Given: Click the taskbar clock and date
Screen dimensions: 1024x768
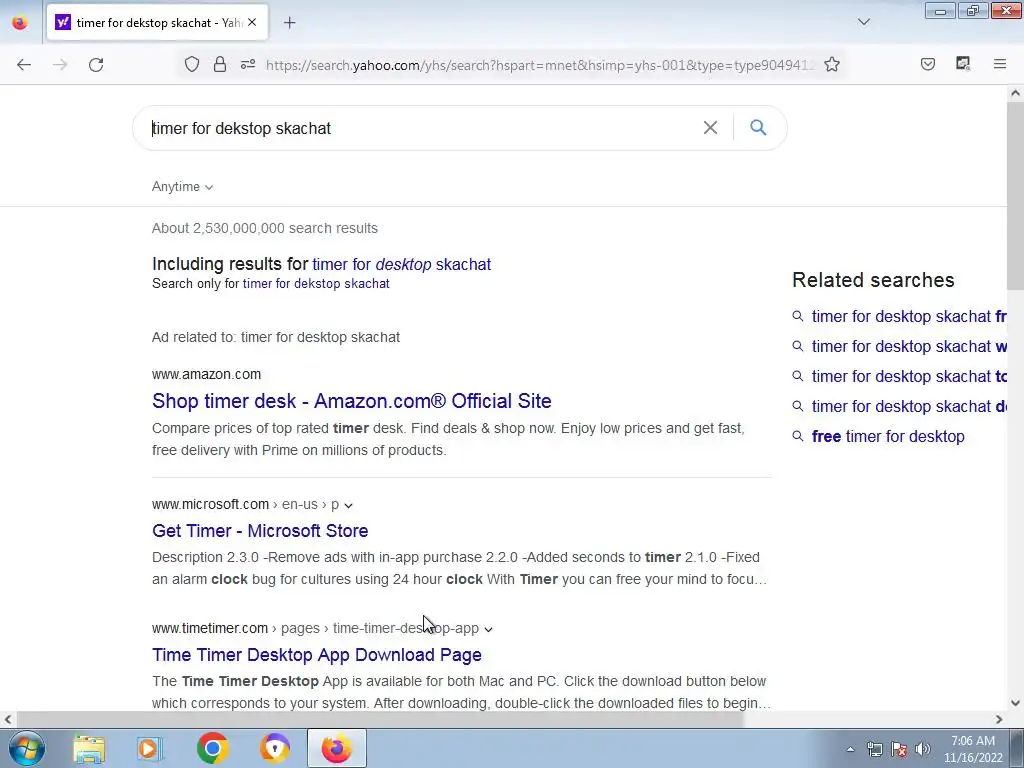Looking at the screenshot, I should pyautogui.click(x=973, y=749).
